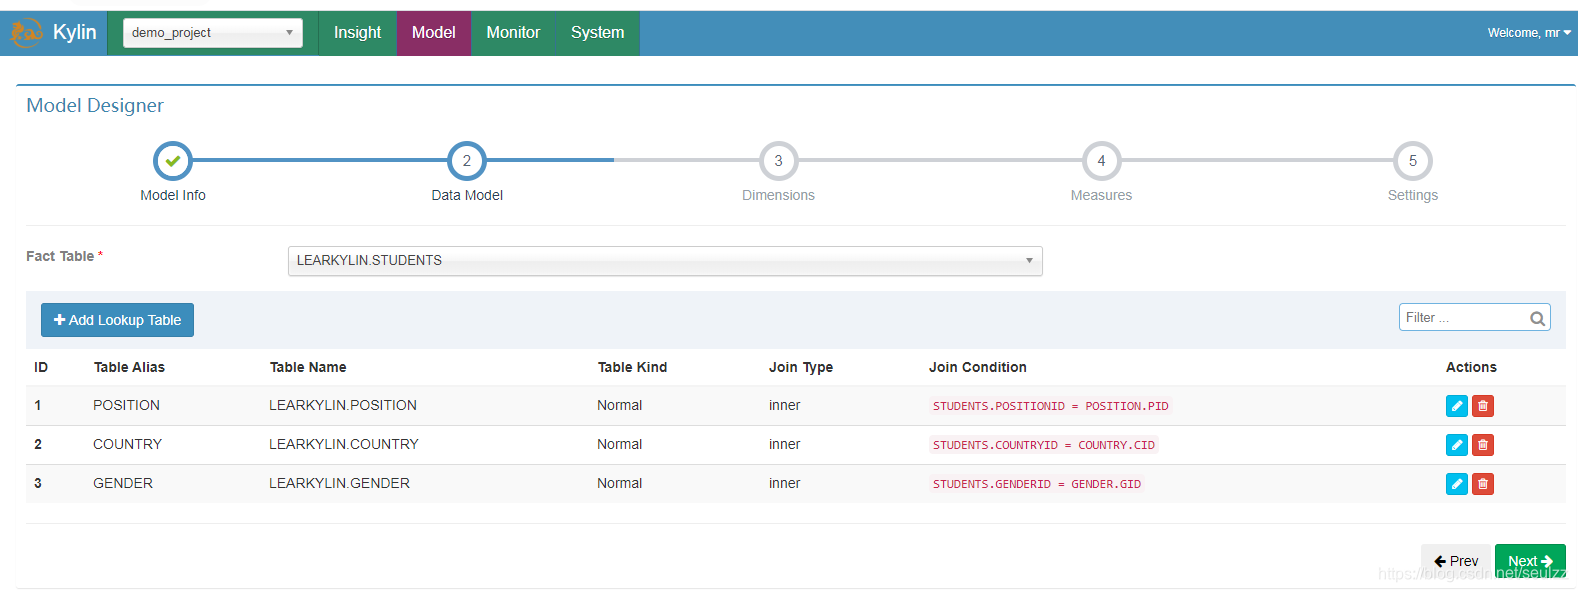Jump to step 4 Measures circle
The width and height of the screenshot is (1578, 592).
[x=1101, y=160]
